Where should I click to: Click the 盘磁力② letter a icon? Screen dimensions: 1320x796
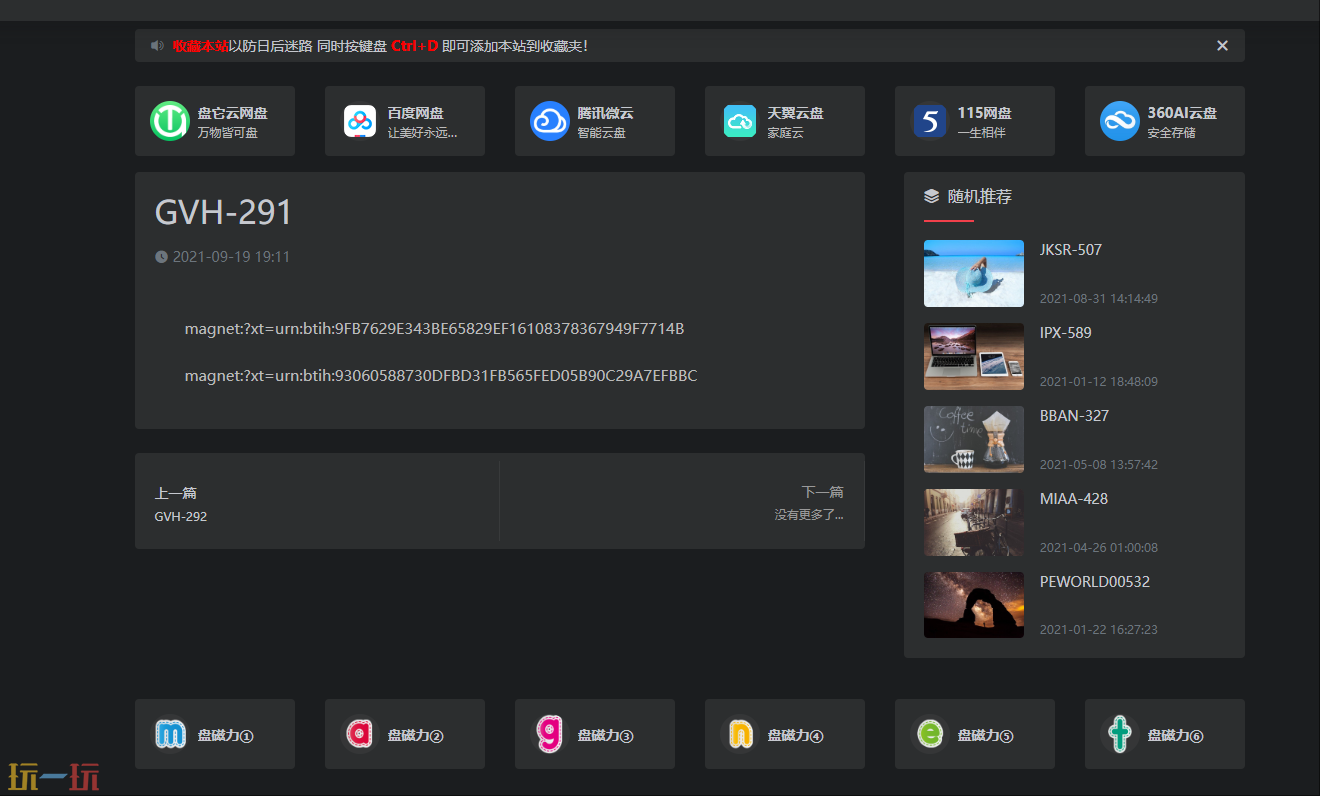click(360, 734)
